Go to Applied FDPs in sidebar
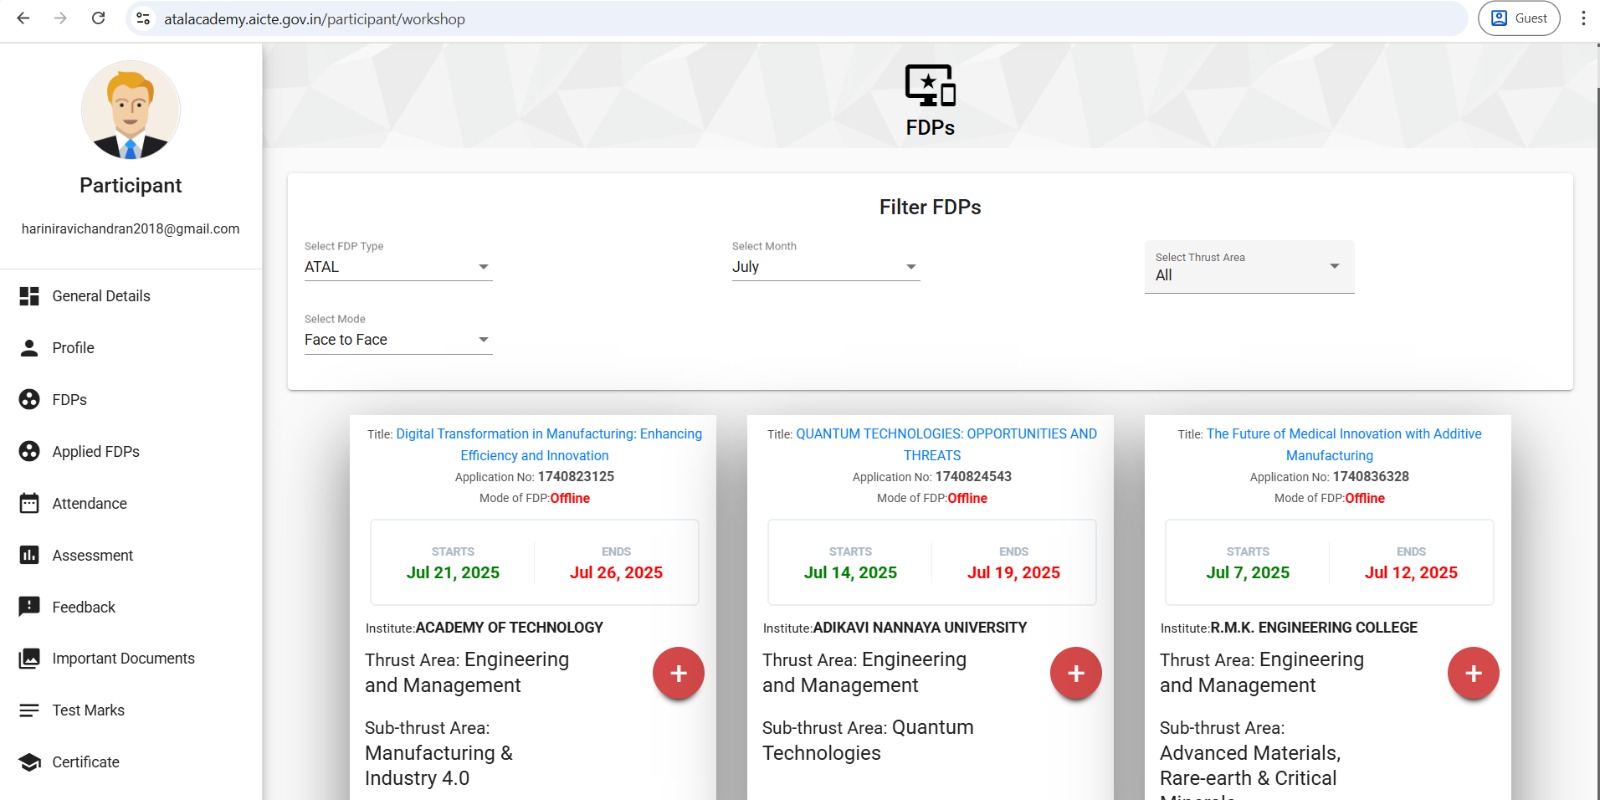The image size is (1600, 800). (95, 452)
